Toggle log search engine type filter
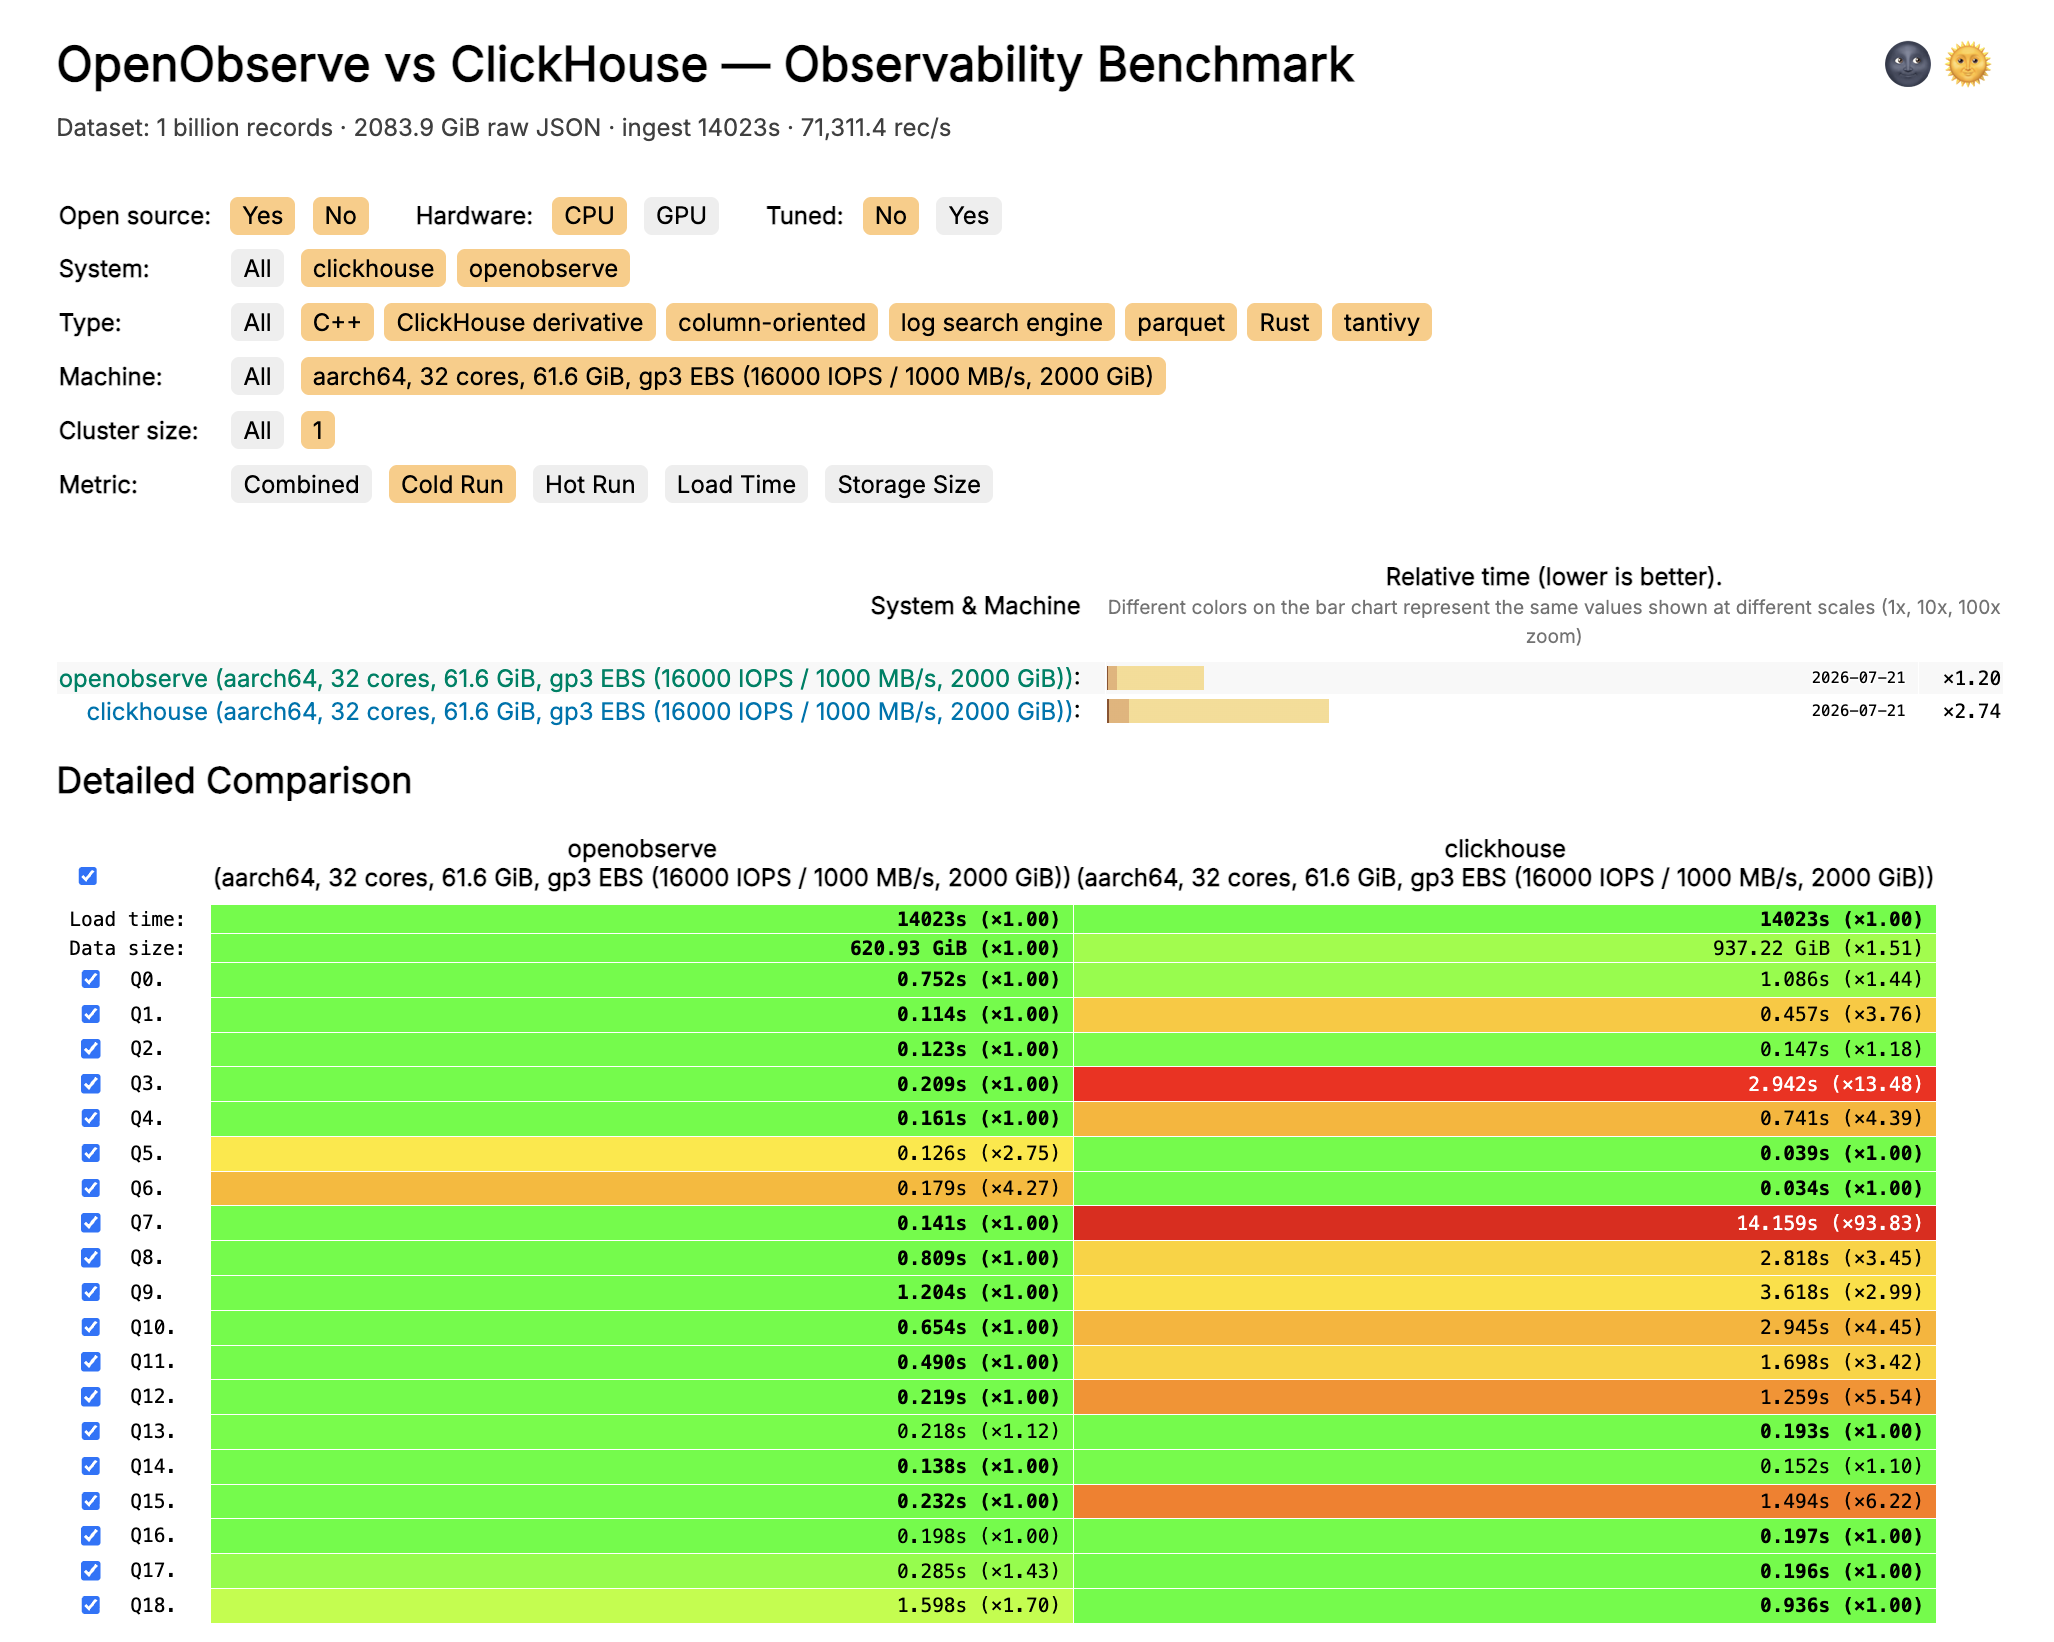2054x1642 pixels. (1001, 323)
